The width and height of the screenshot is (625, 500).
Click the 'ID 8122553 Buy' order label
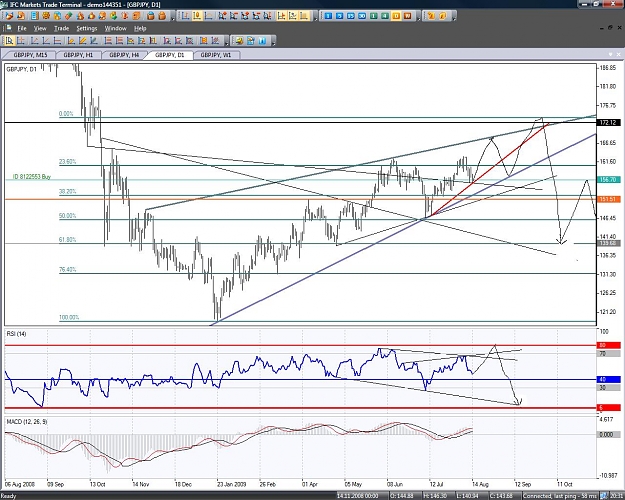pyautogui.click(x=32, y=177)
